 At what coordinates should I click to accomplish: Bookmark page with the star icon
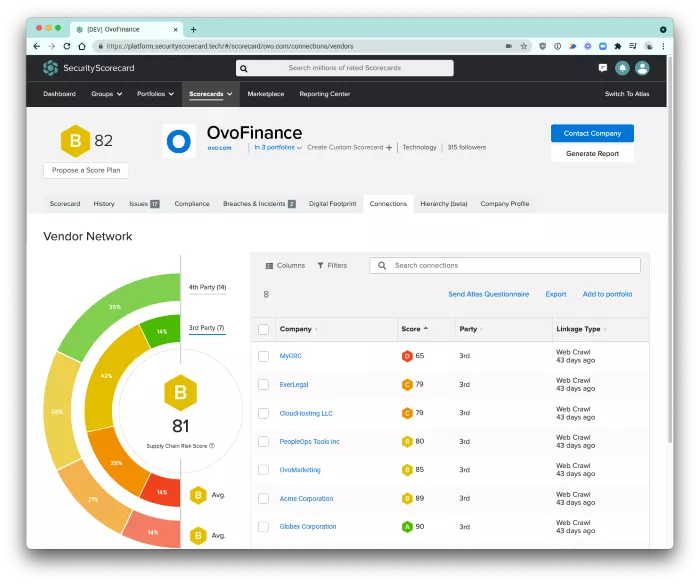[524, 46]
